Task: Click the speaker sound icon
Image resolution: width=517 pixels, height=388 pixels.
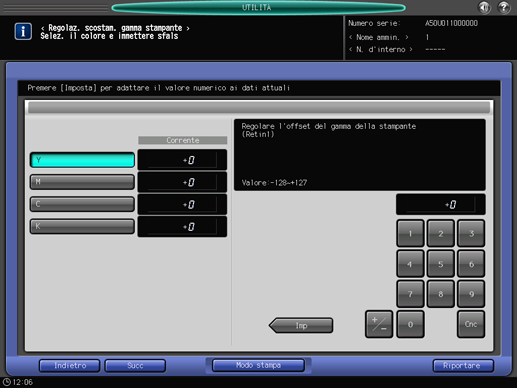Action: [x=484, y=7]
